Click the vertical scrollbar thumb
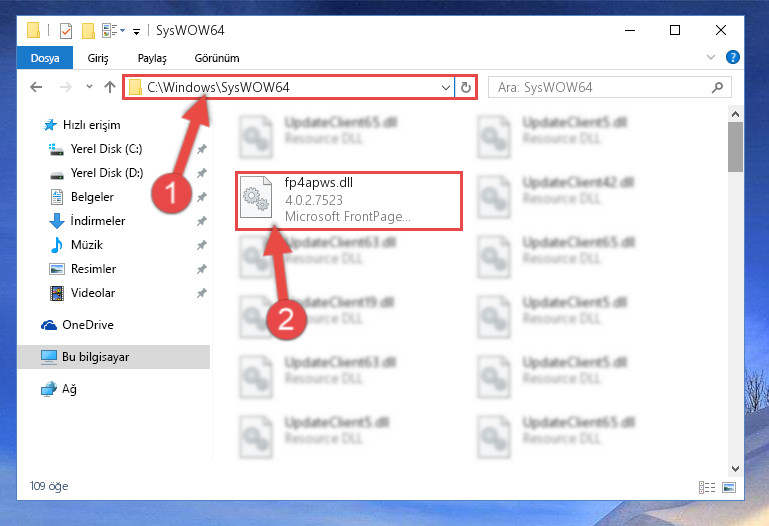 point(735,147)
